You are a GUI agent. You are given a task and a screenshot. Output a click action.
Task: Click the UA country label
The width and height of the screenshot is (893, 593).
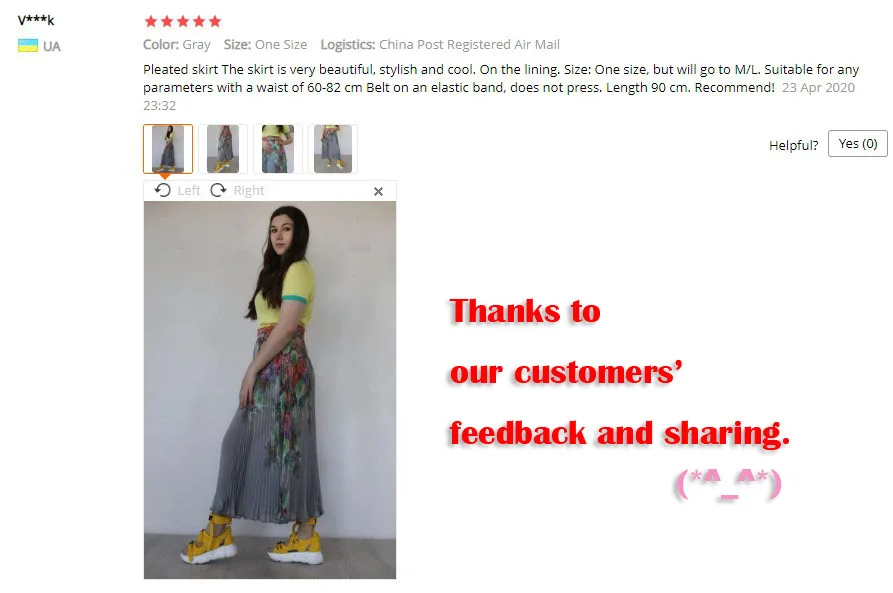coord(52,46)
